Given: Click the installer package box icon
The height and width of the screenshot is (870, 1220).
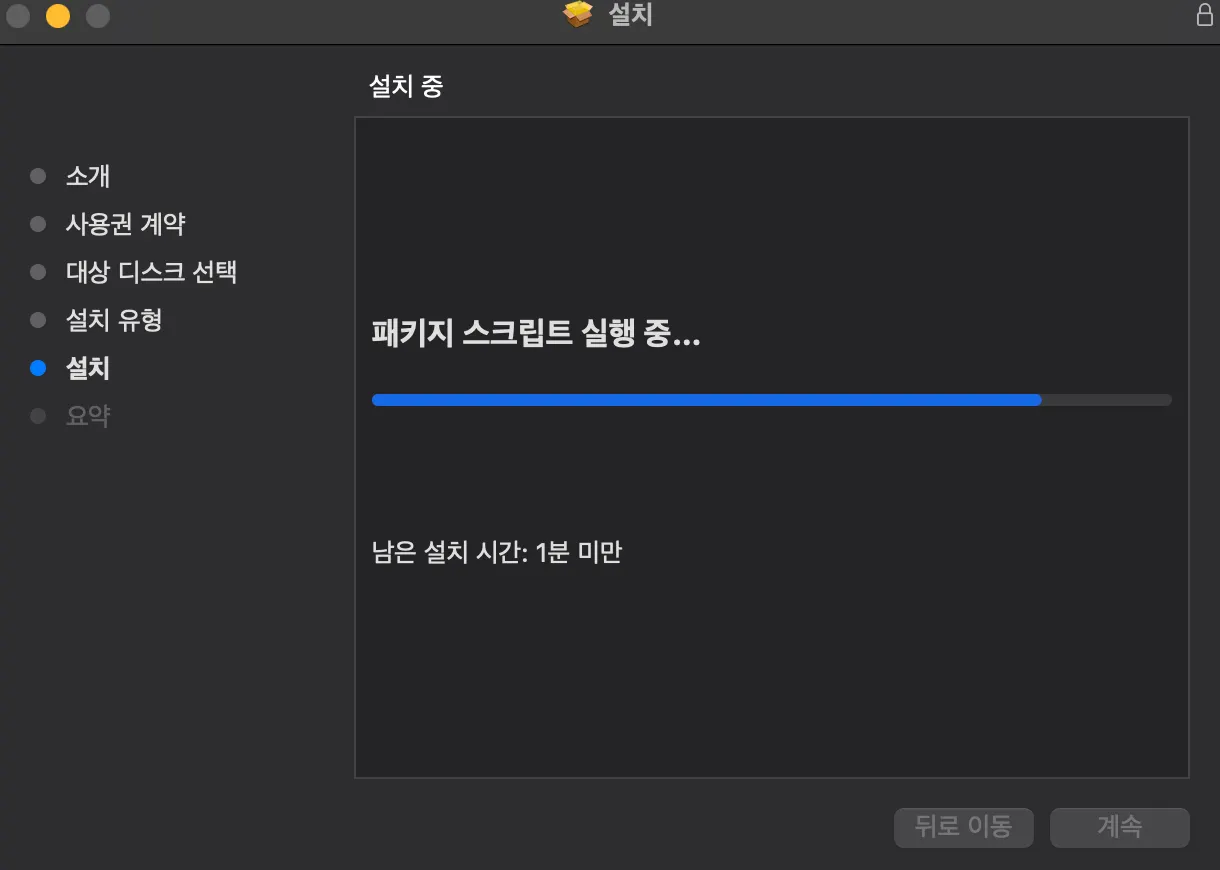Looking at the screenshot, I should point(578,14).
